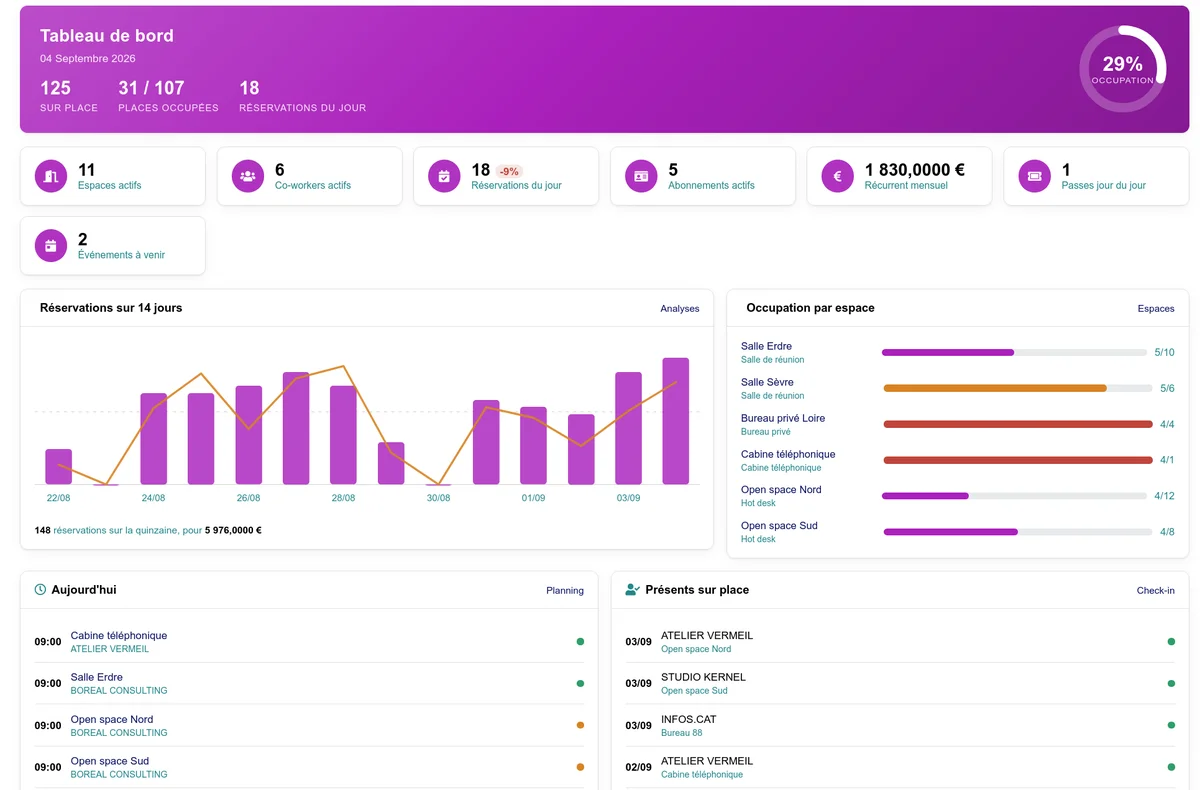Open the Événements à venir calendar icon
Viewport: 1200px width, 790px height.
(x=50, y=246)
